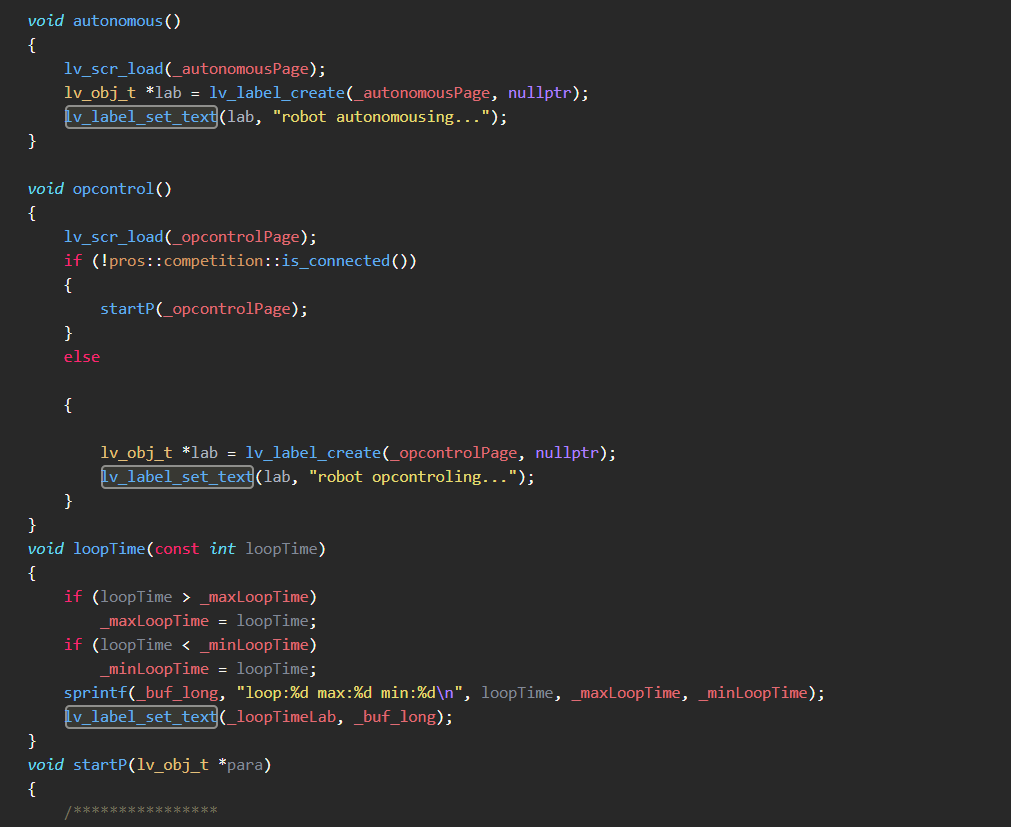Click the const keyword in loopTime's parameters
Image resolution: width=1011 pixels, height=827 pixels.
tap(177, 549)
